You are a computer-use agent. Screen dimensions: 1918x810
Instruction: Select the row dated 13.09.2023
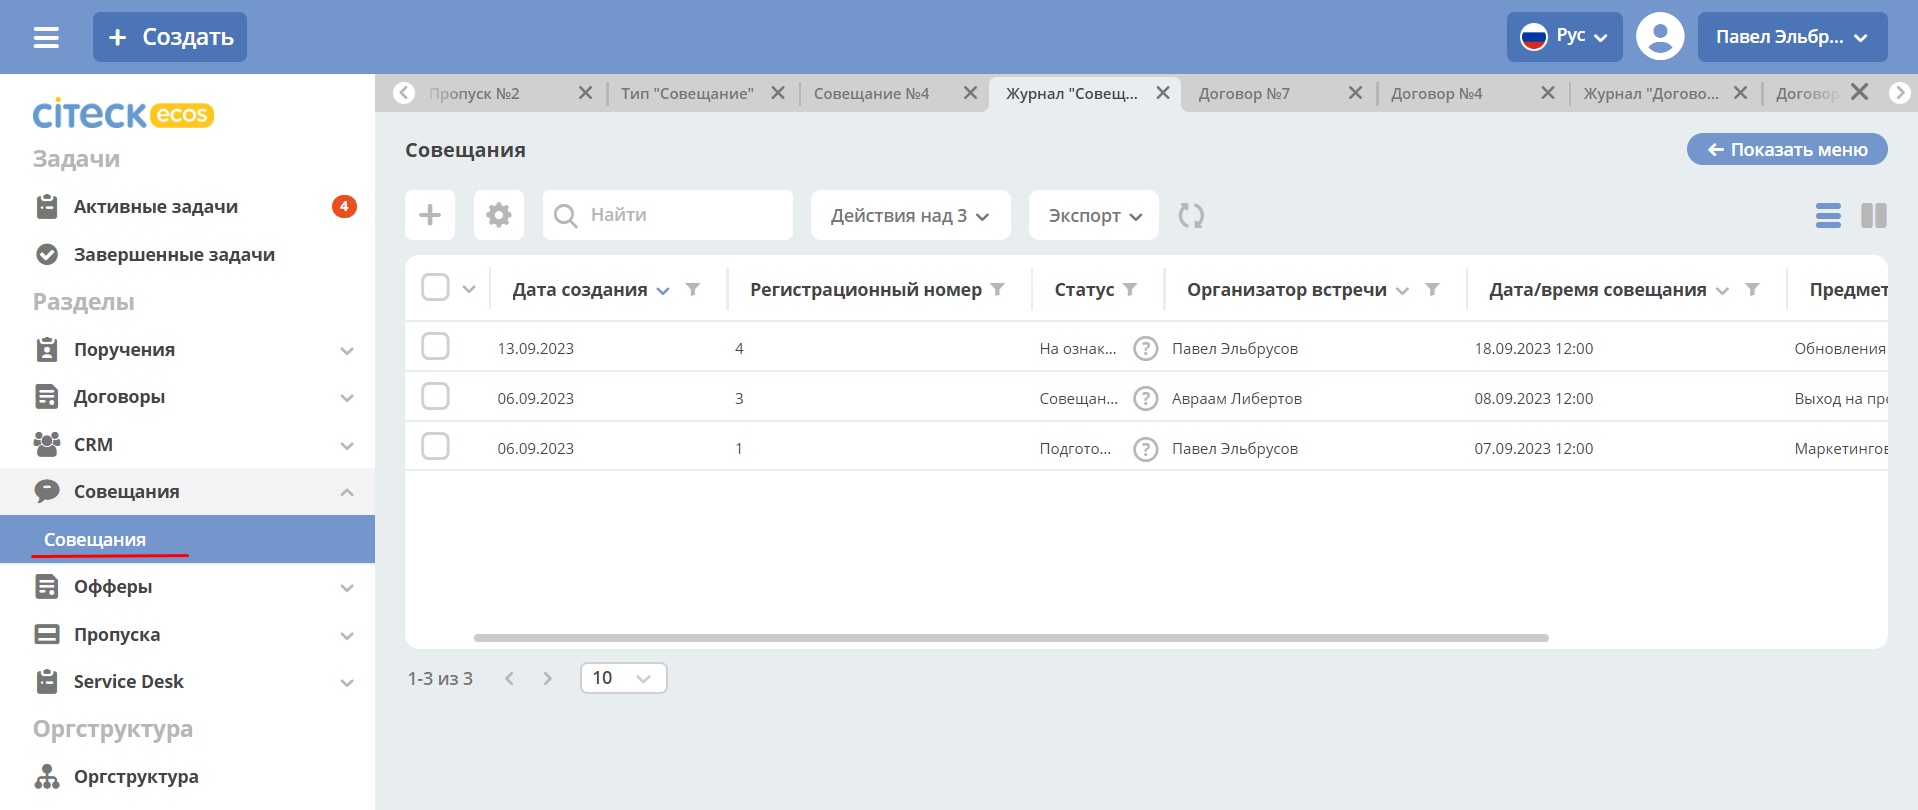click(x=435, y=346)
